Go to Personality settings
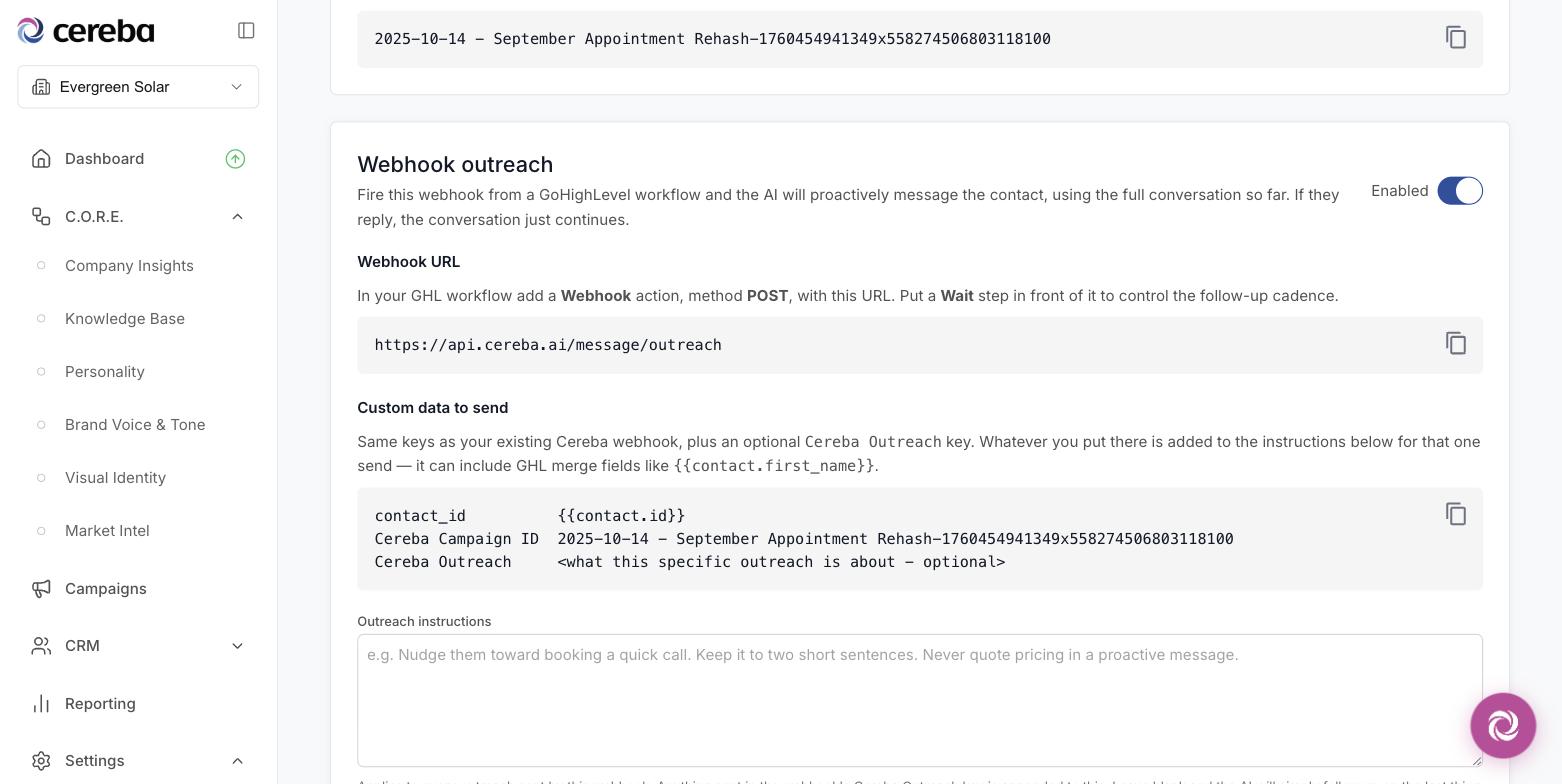The width and height of the screenshot is (1562, 784). click(105, 372)
